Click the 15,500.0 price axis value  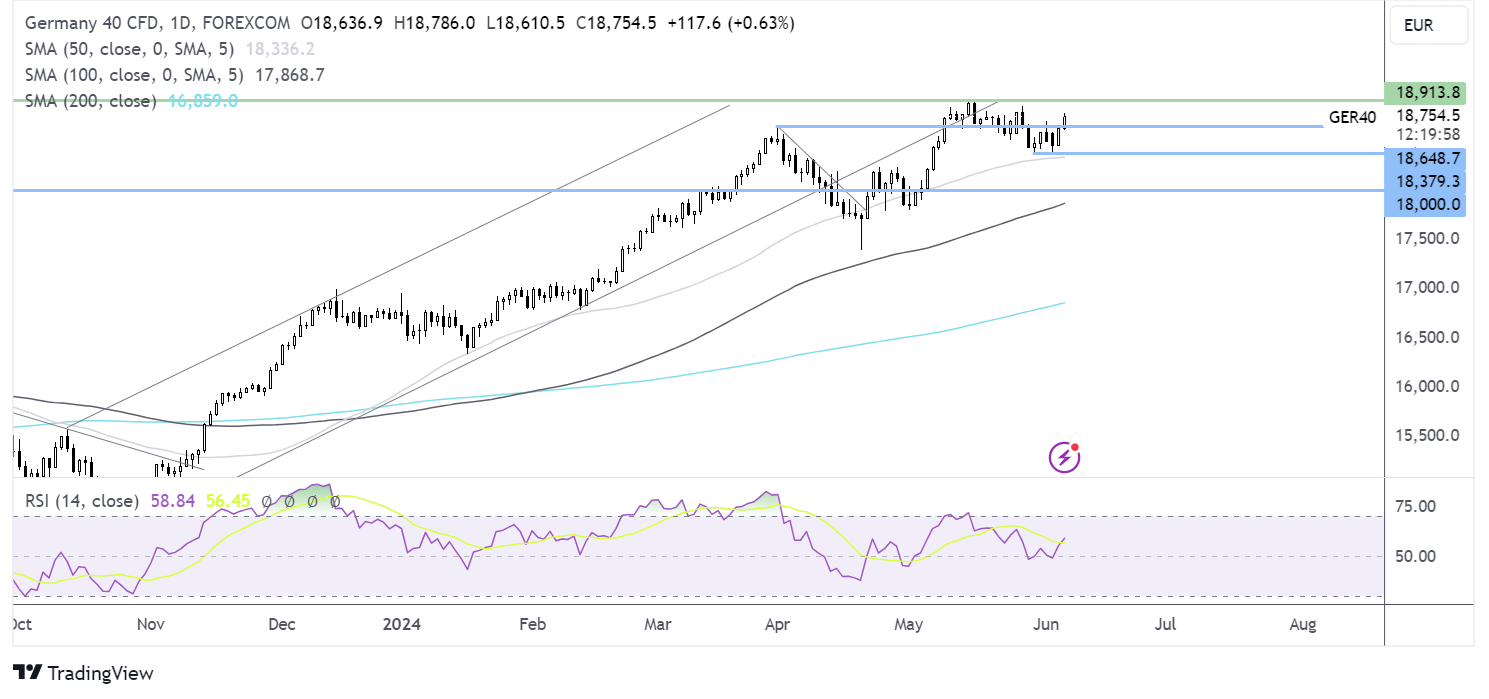[1428, 435]
